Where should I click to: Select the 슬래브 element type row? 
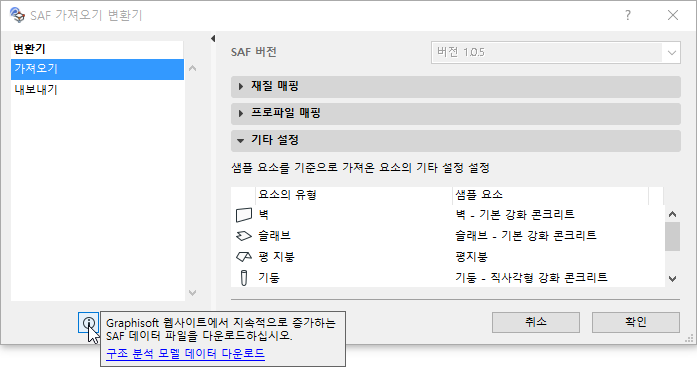pyautogui.click(x=448, y=236)
